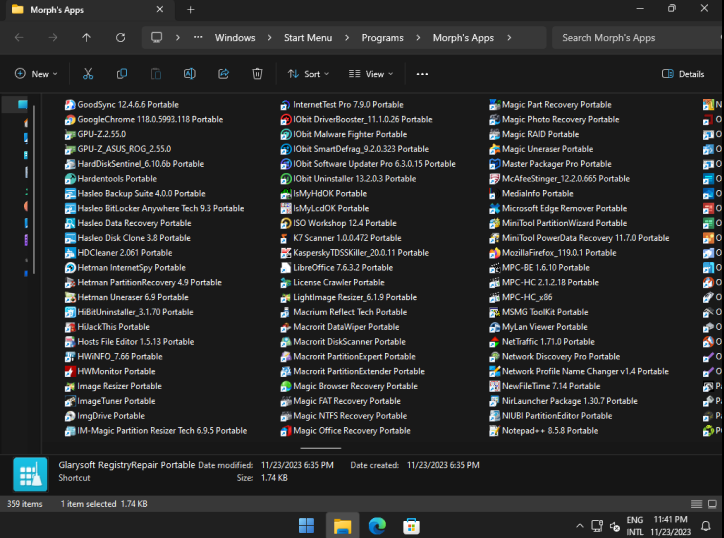Toggle the Details pane button
Viewport: 724px width, 538px height.
coord(683,74)
